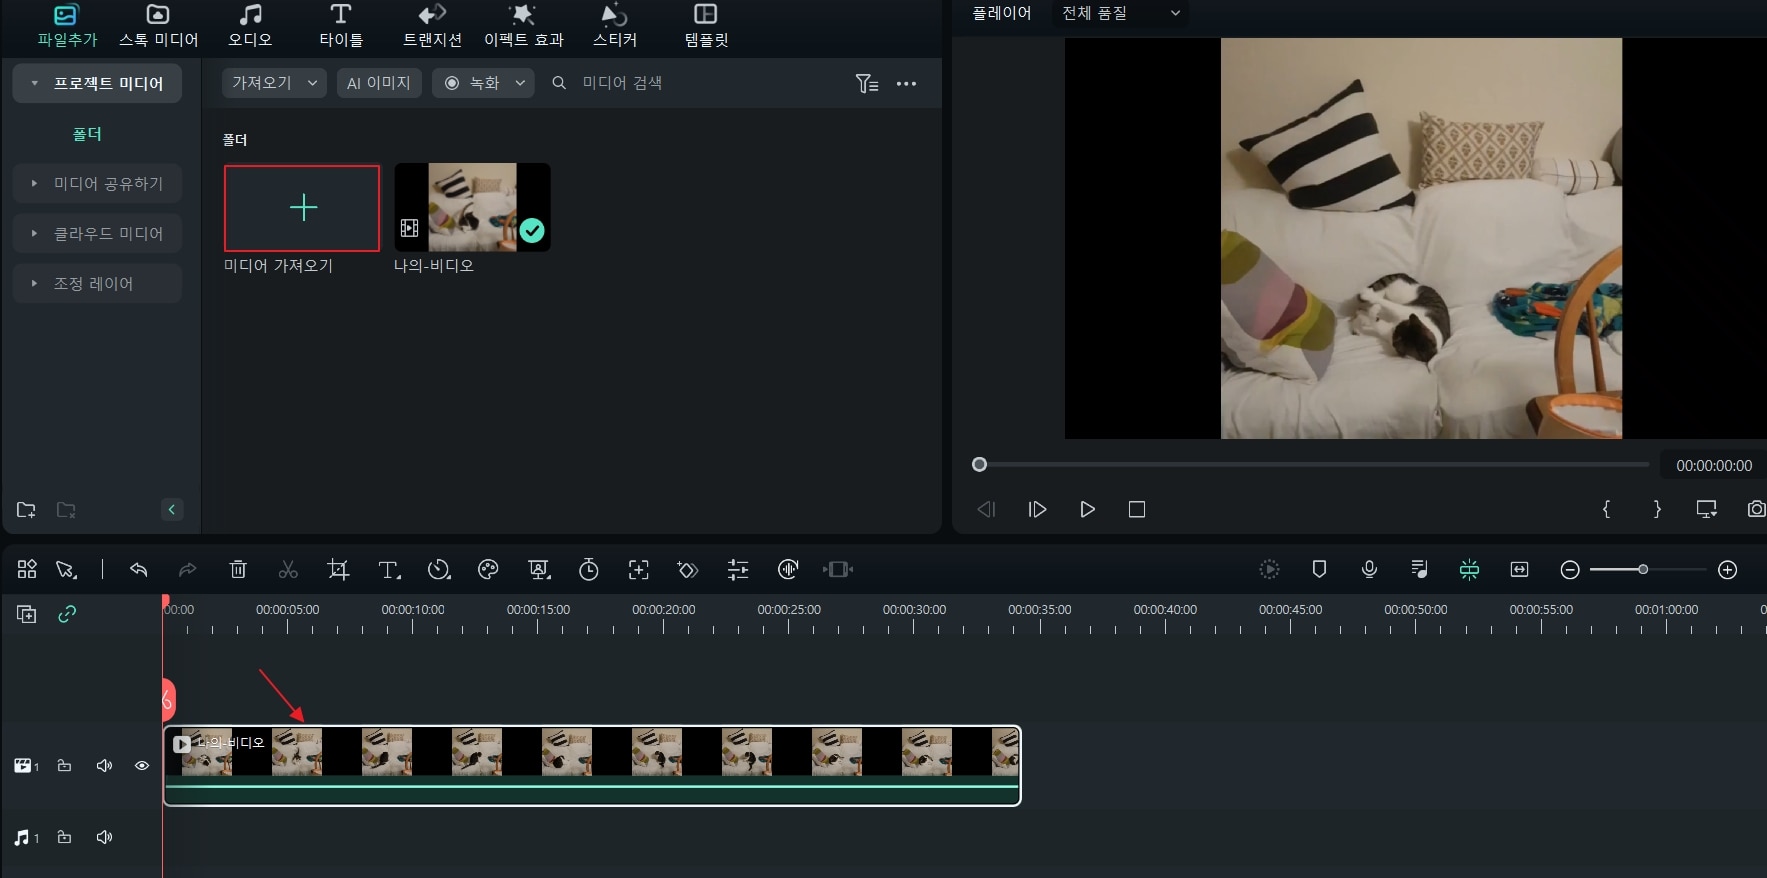Screen dimensions: 1767x878
Task: Click the marker shield icon on timeline toolbar
Action: pos(1319,570)
